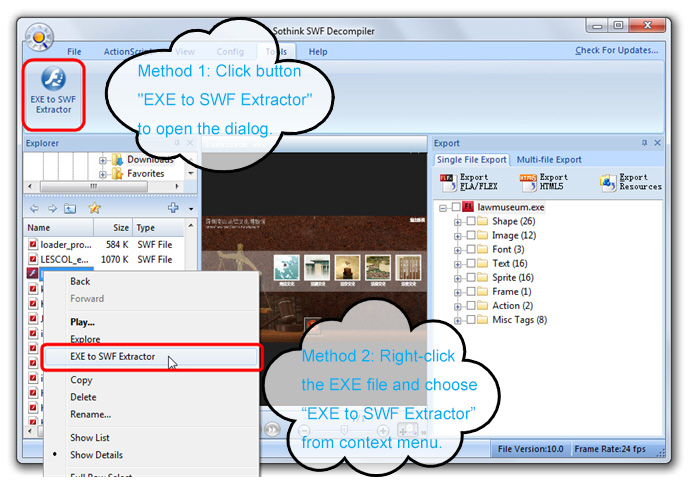The height and width of the screenshot is (485, 688).
Task: Open the Explorer toolbar dropdown arrow
Action: pyautogui.click(x=191, y=209)
